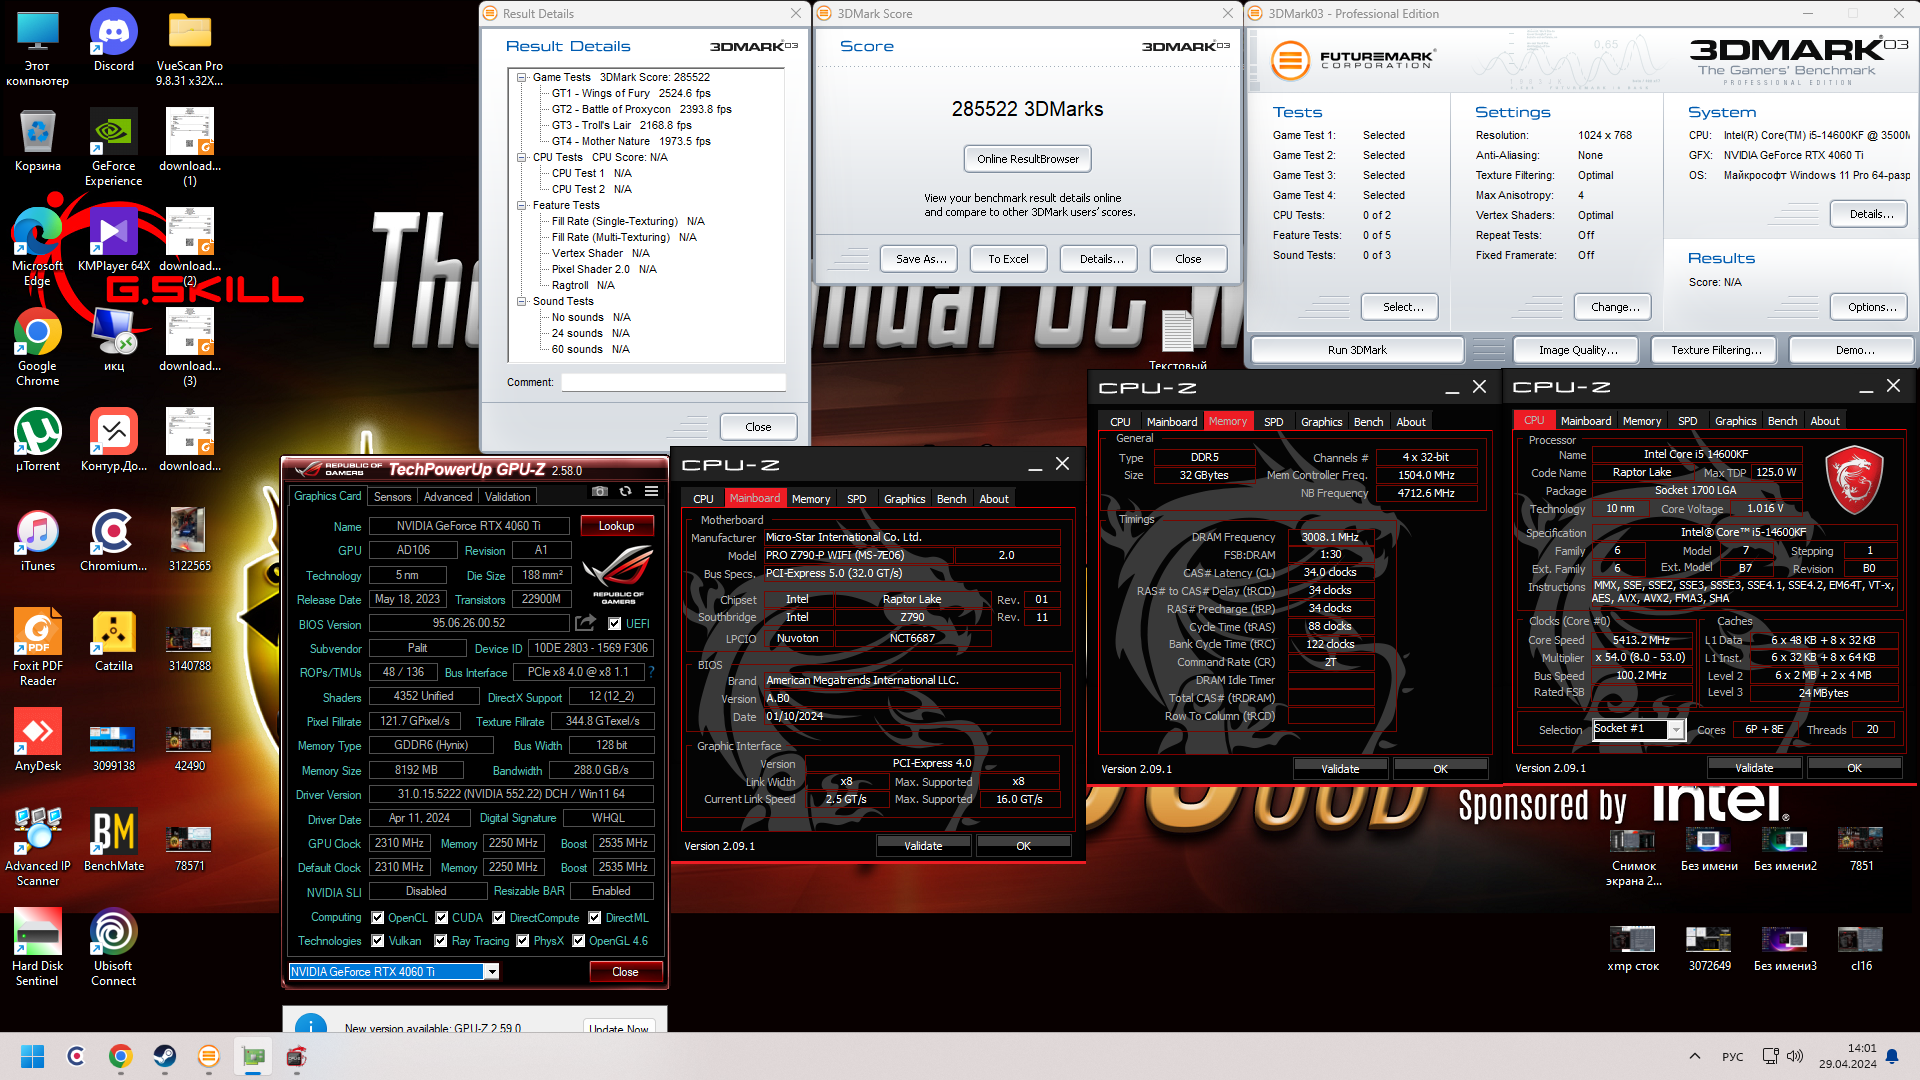Open the Discord desktop shortcut

tap(114, 40)
